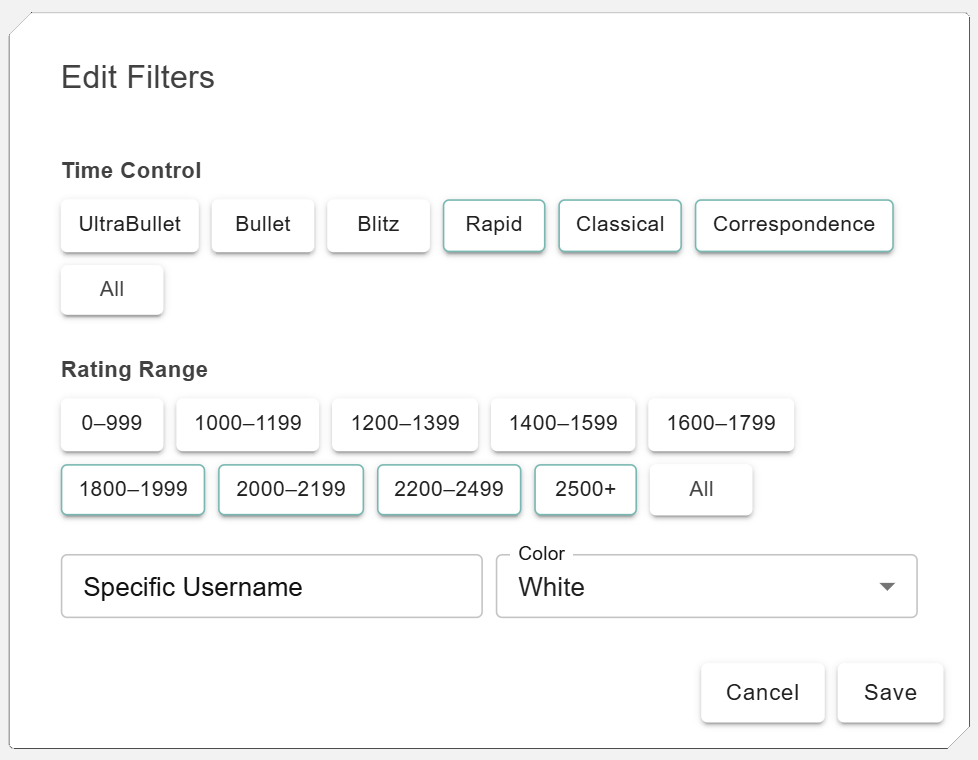The width and height of the screenshot is (978, 760).
Task: Select All under Time Control
Action: (x=112, y=290)
